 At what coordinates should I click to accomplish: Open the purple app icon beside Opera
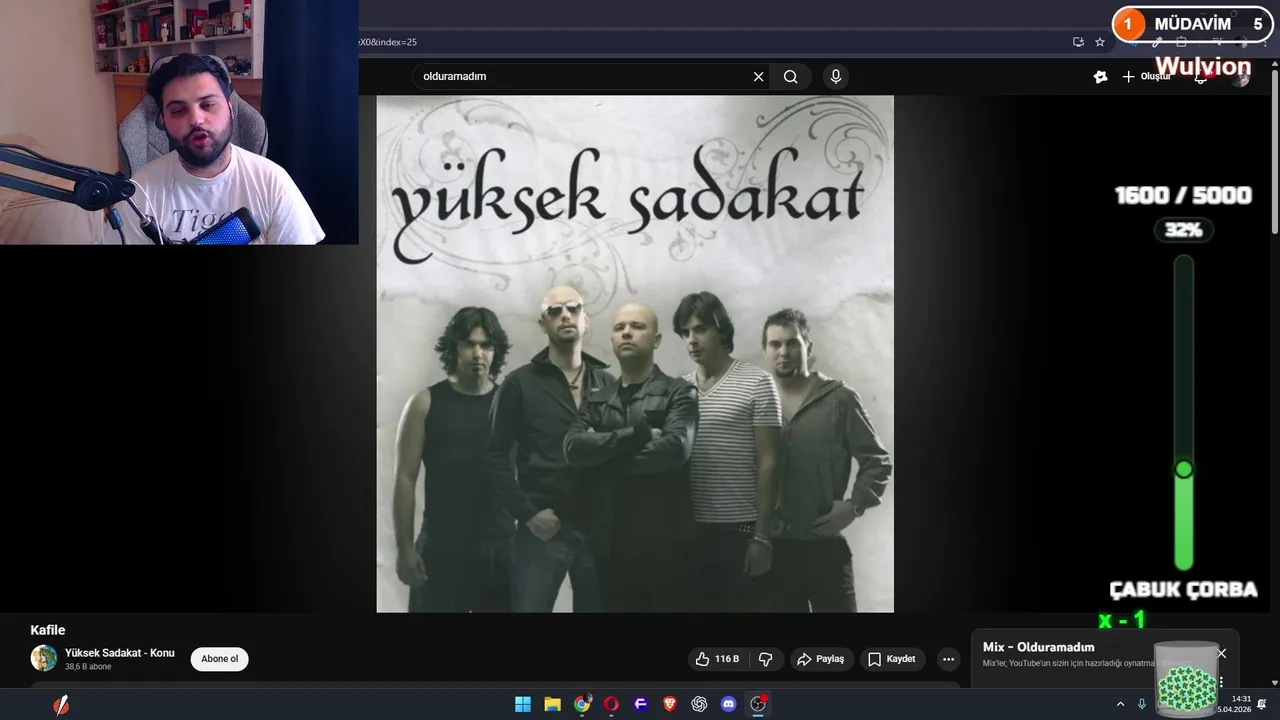(x=641, y=704)
